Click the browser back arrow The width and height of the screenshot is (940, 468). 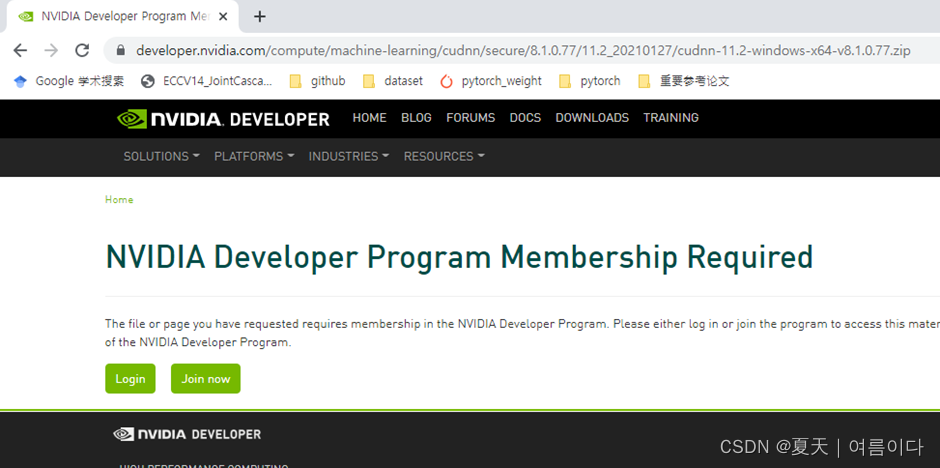[20, 50]
